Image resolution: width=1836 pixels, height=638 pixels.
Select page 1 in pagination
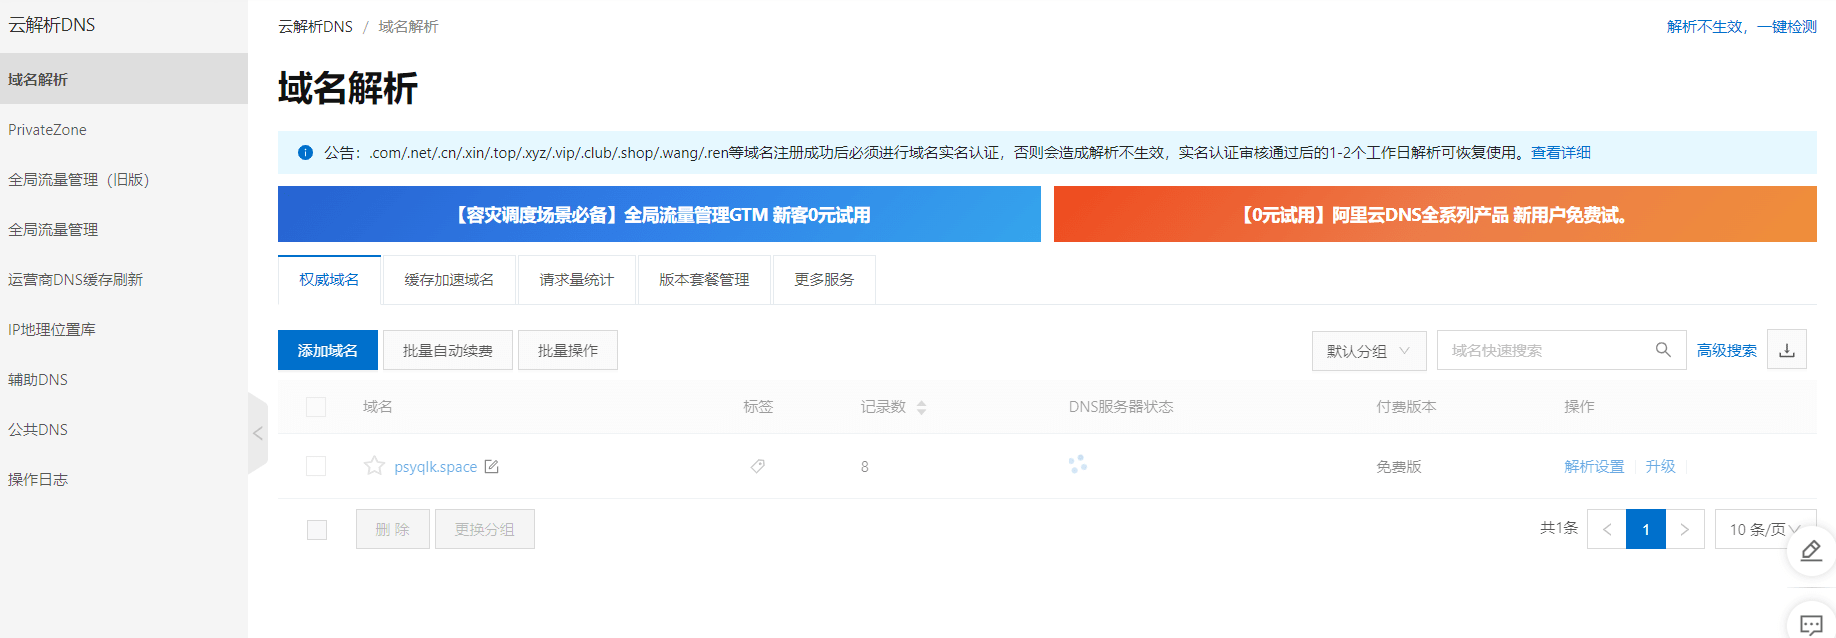pyautogui.click(x=1646, y=529)
